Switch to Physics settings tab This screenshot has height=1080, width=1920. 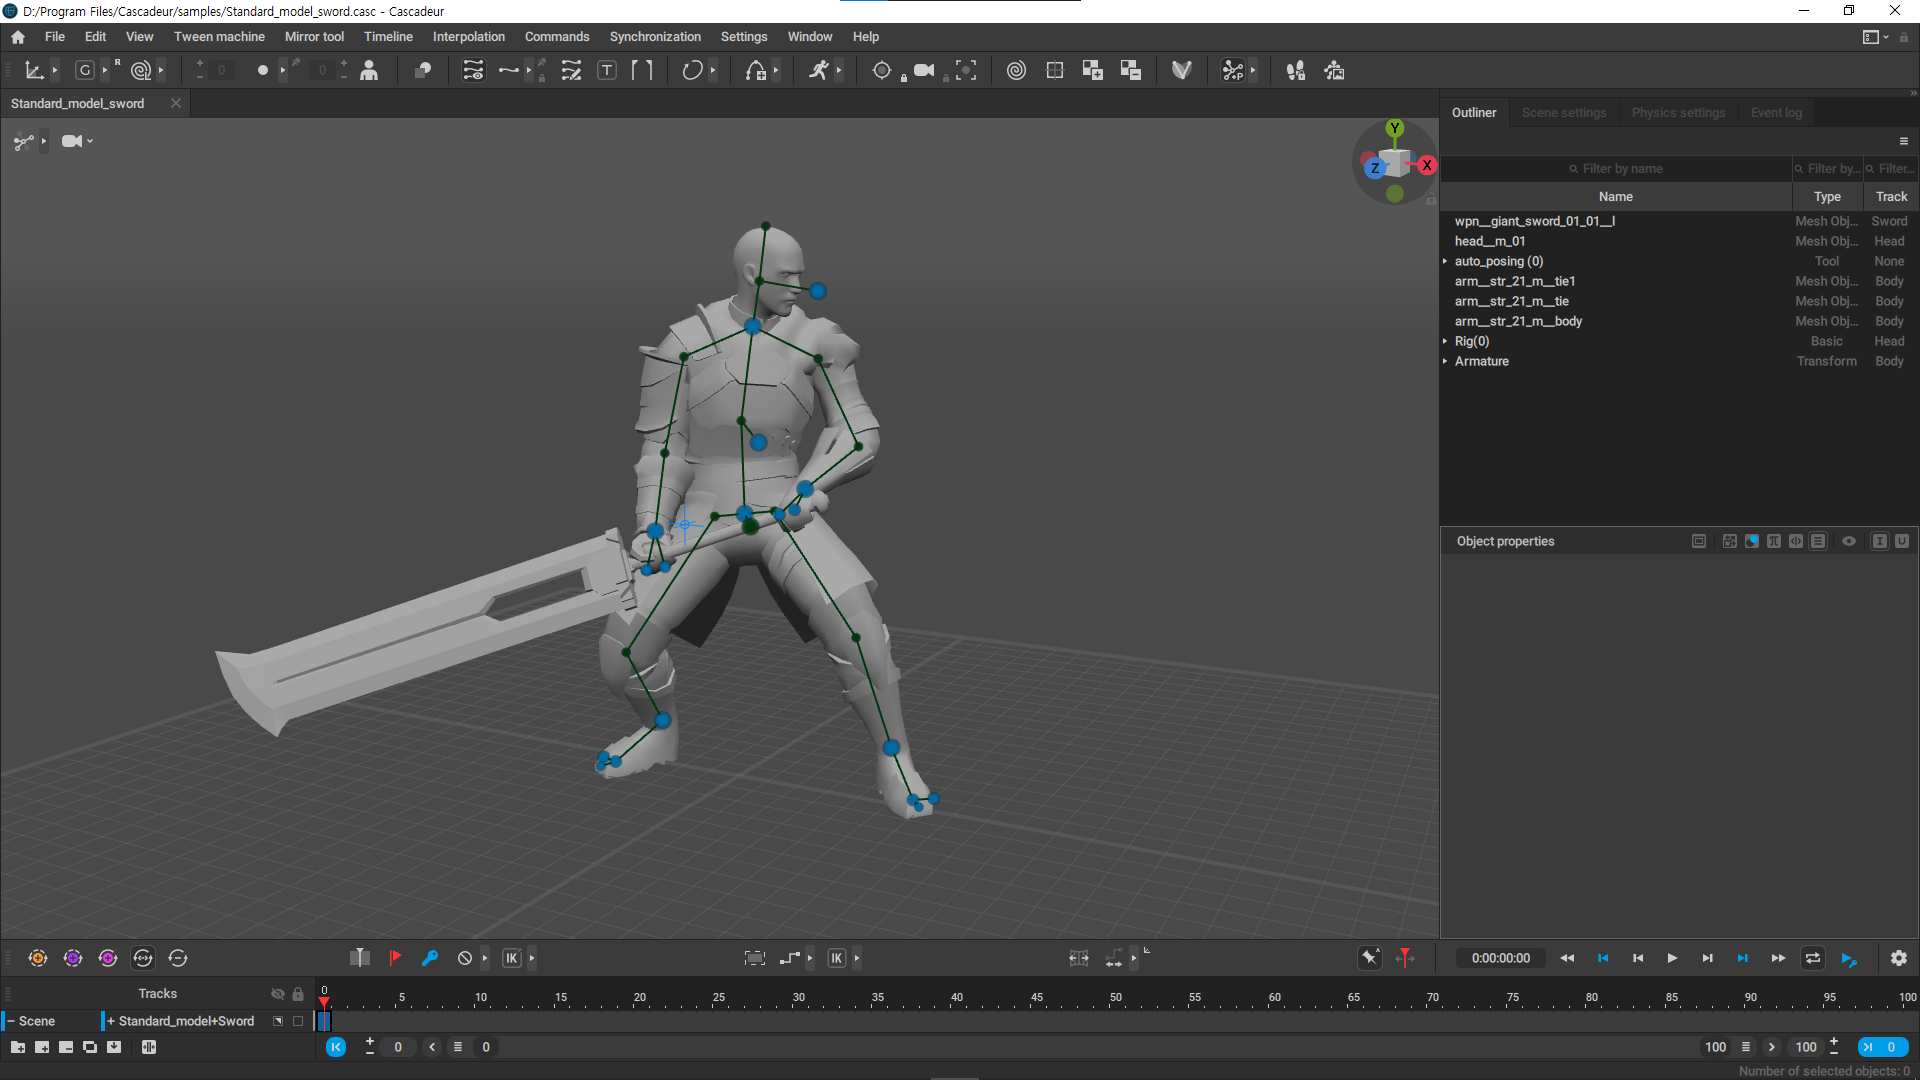(x=1678, y=113)
